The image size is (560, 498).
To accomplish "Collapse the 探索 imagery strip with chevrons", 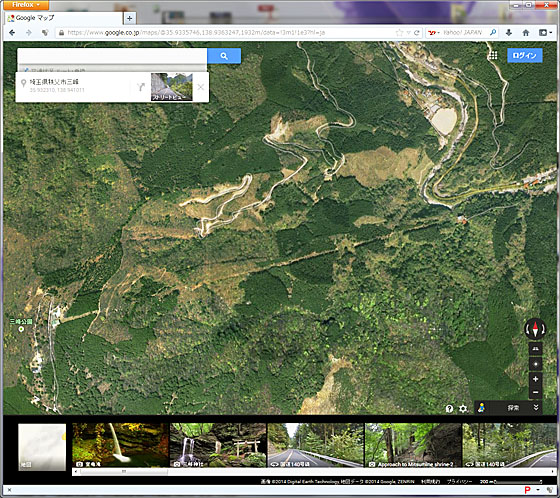I will (x=536, y=408).
